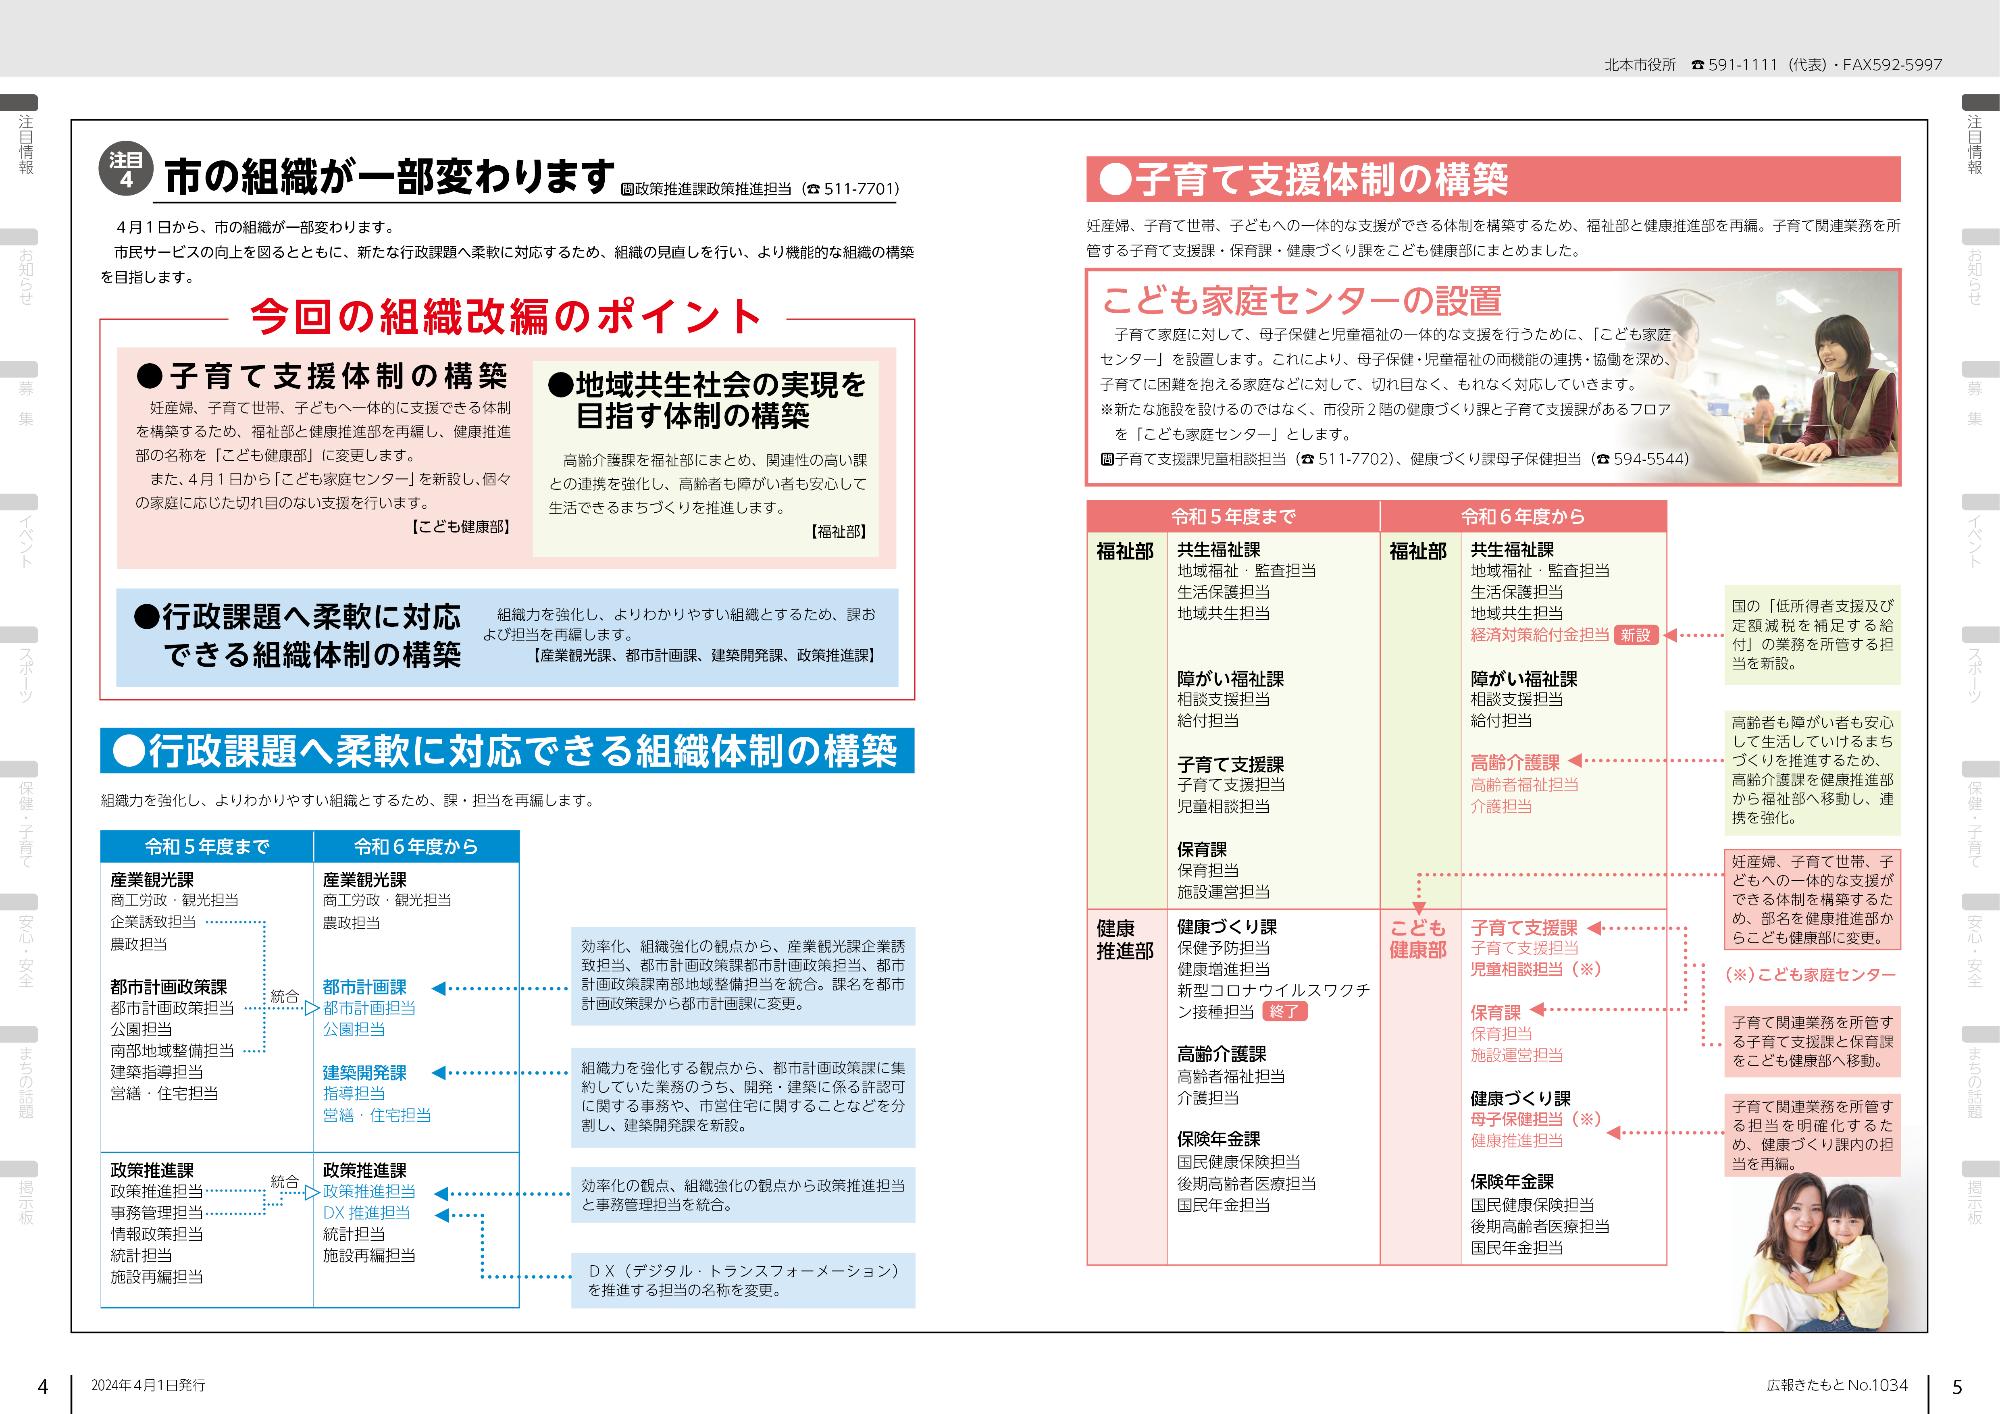The image size is (2000, 1414).
Task: Select 令和6年度から header in the red table
Action: (x=1523, y=516)
